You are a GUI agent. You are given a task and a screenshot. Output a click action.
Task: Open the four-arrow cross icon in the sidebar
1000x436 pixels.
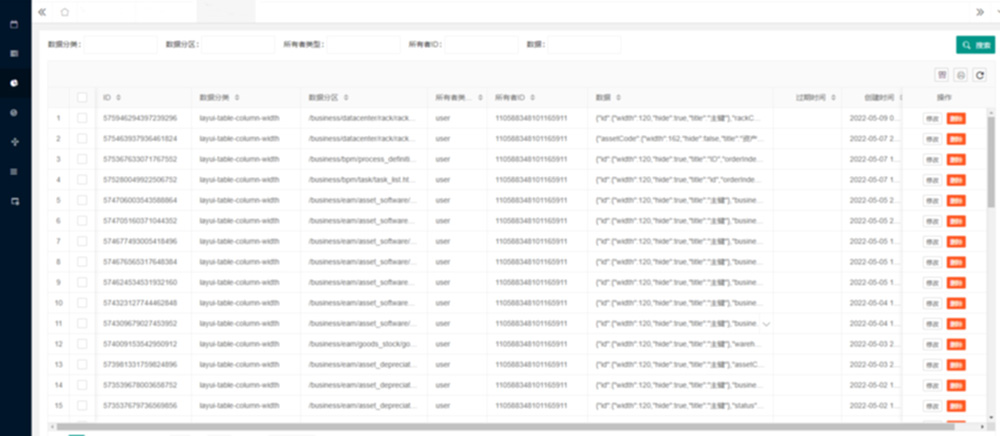pyautogui.click(x=15, y=142)
